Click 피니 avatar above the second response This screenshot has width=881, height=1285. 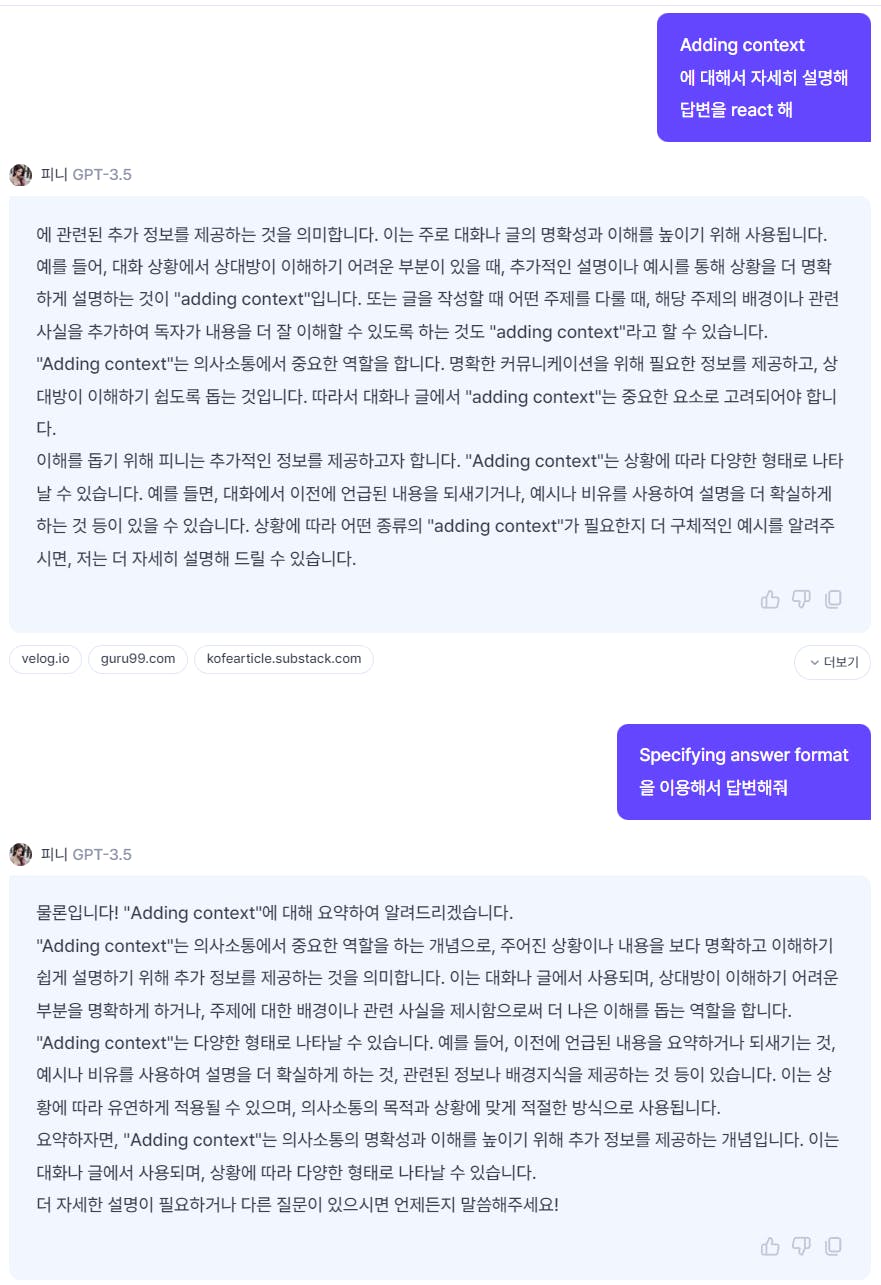pyautogui.click(x=21, y=854)
